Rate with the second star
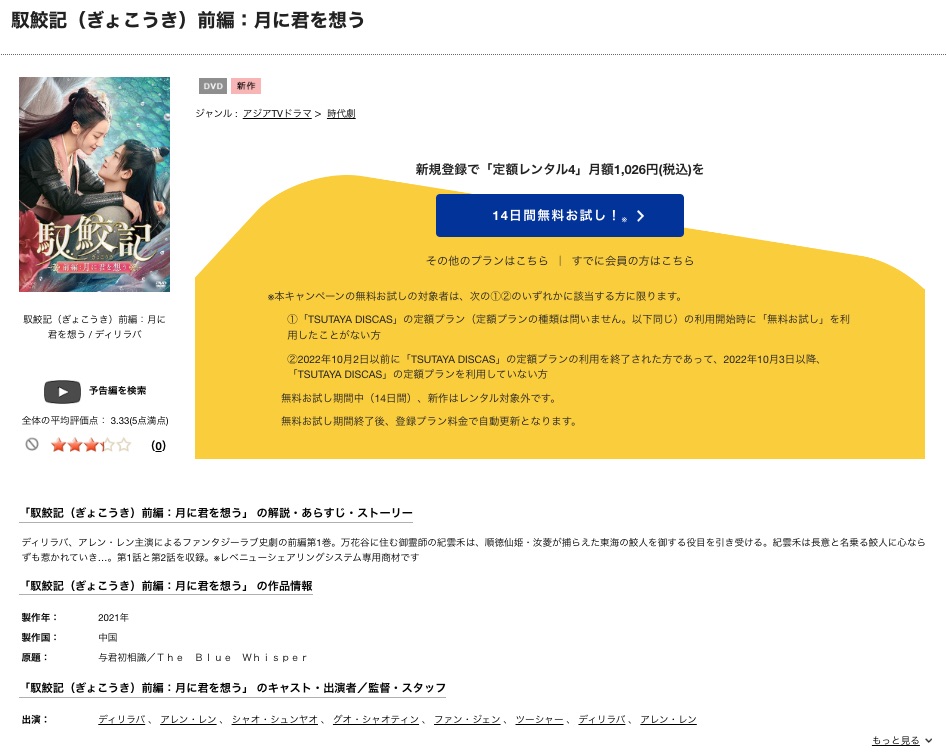The width and height of the screenshot is (946, 755). (x=75, y=445)
